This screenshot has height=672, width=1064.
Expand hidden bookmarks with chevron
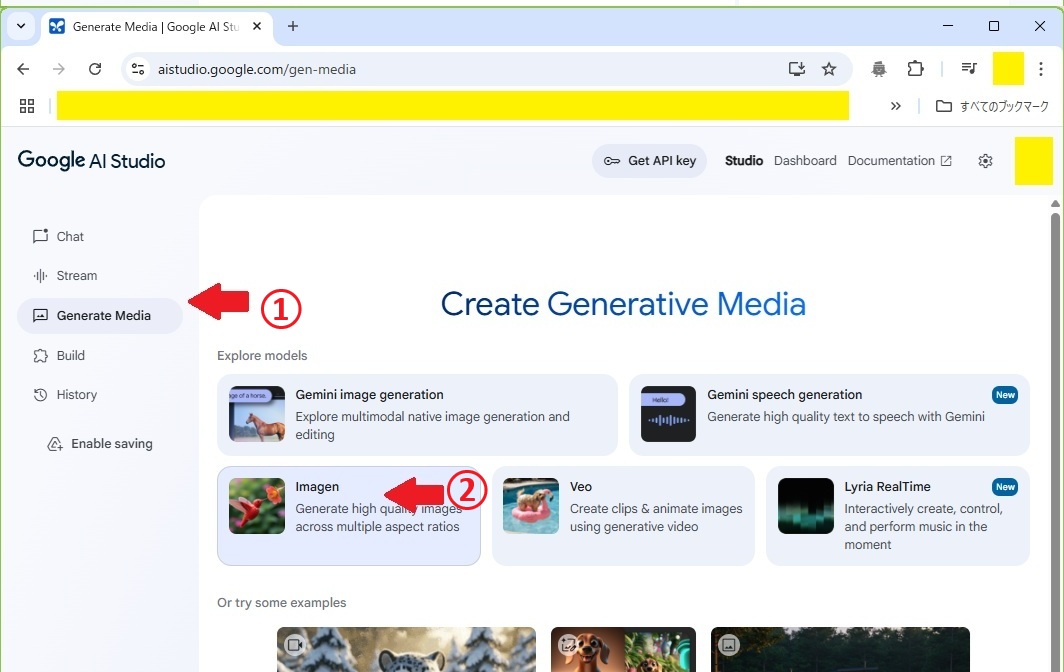(x=896, y=106)
